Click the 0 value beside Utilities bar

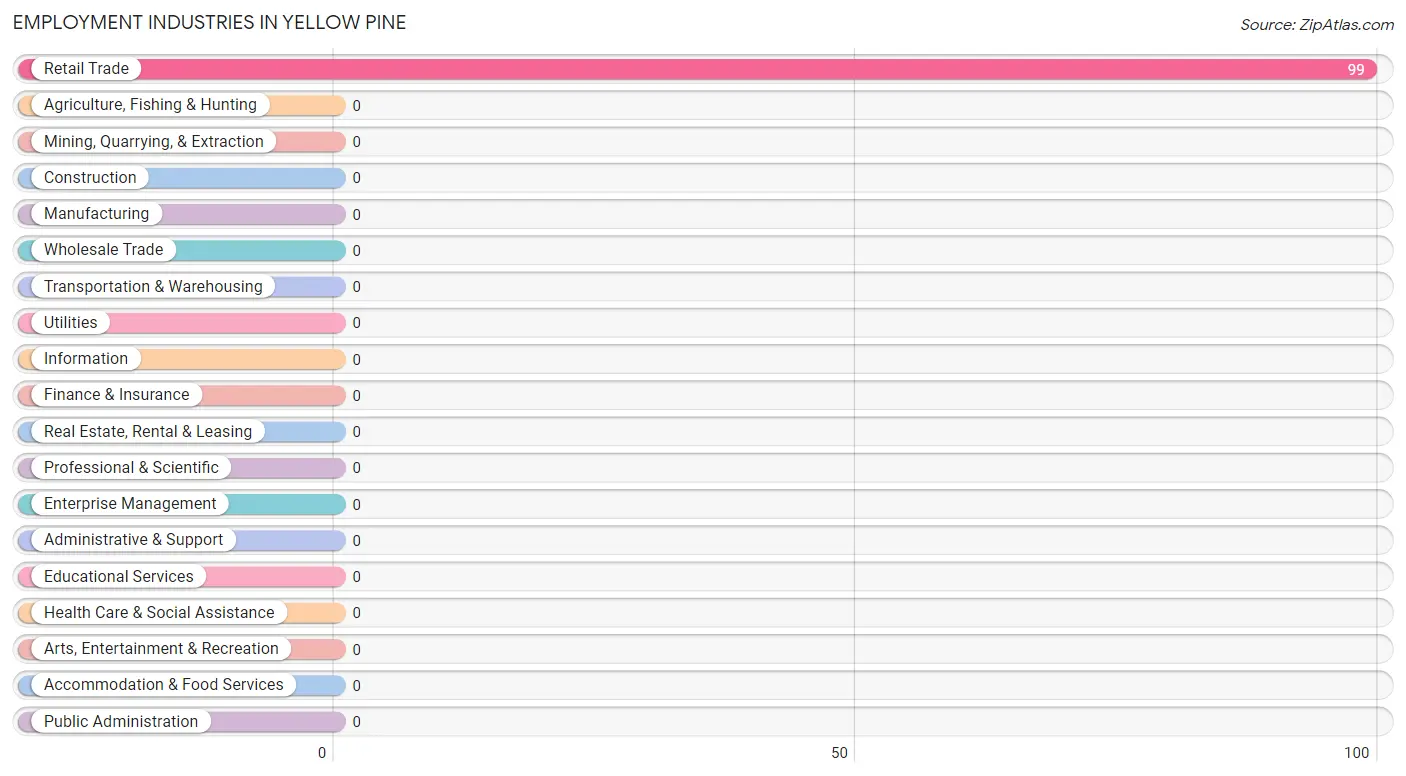356,324
